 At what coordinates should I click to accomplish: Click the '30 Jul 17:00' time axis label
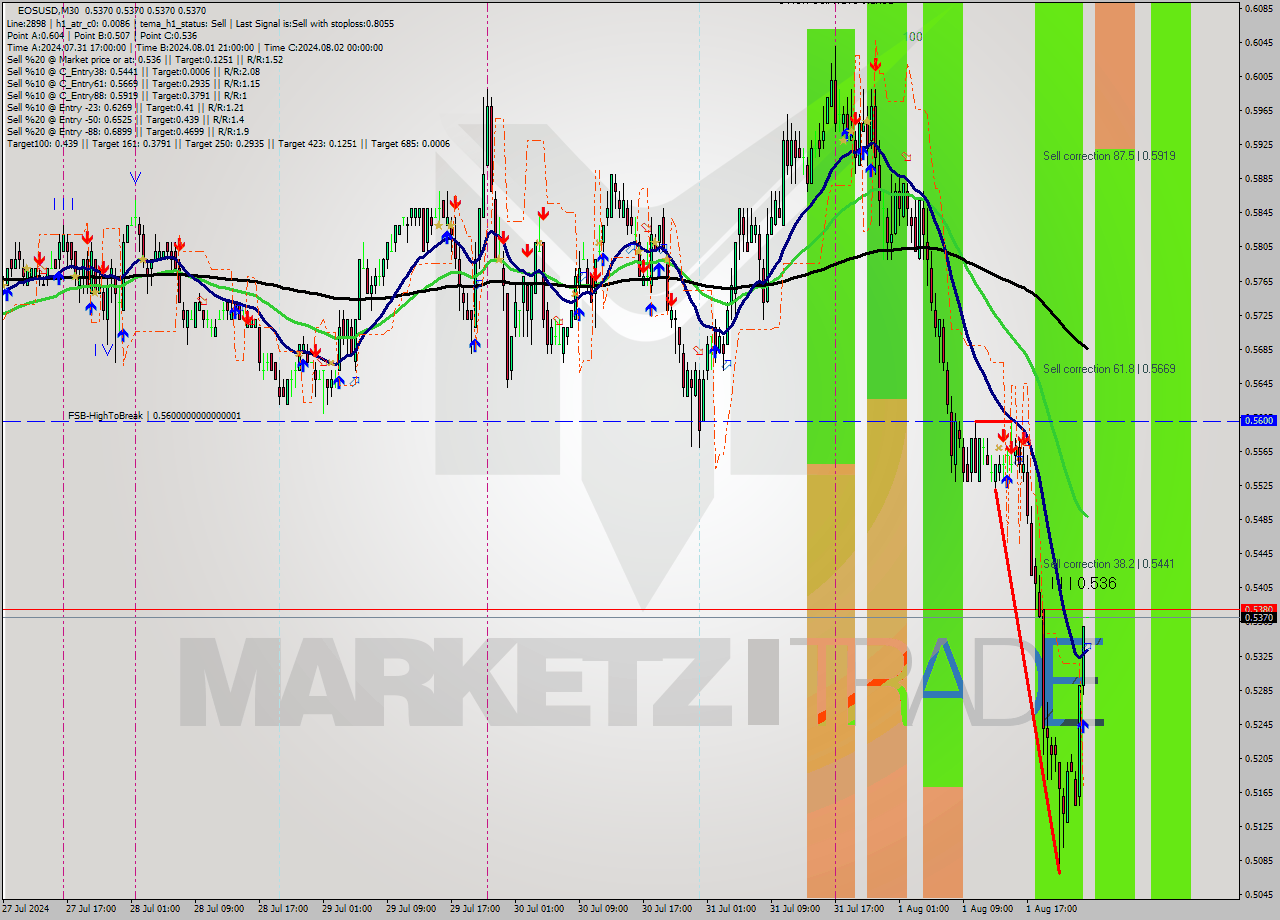pyautogui.click(x=669, y=909)
